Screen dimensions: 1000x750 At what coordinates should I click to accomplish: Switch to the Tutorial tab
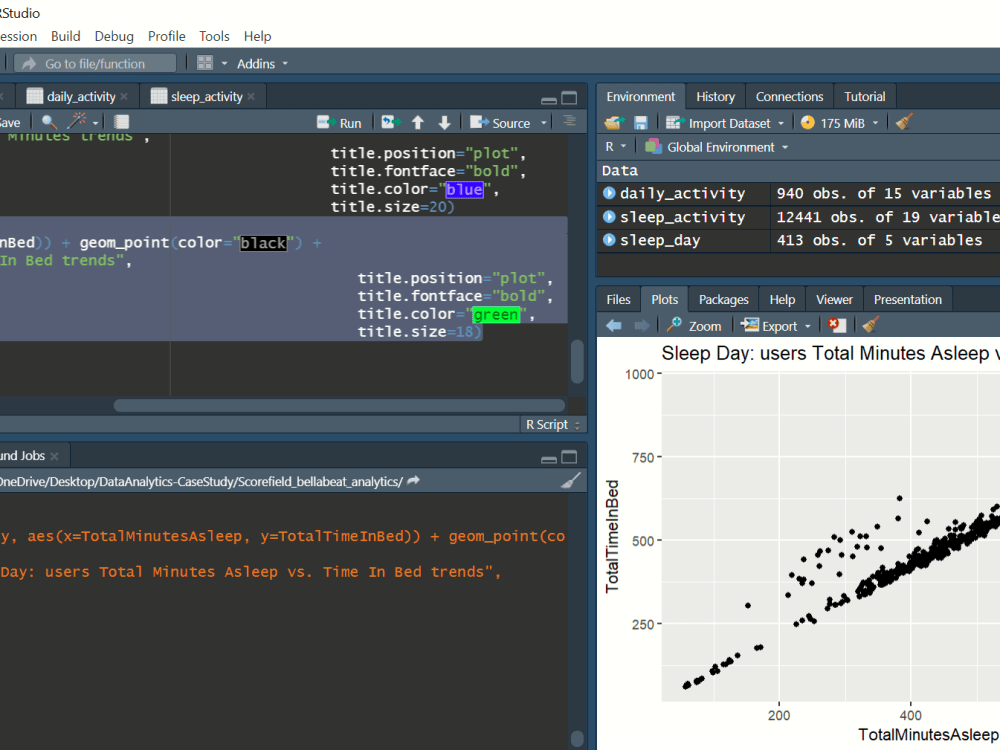tap(865, 96)
